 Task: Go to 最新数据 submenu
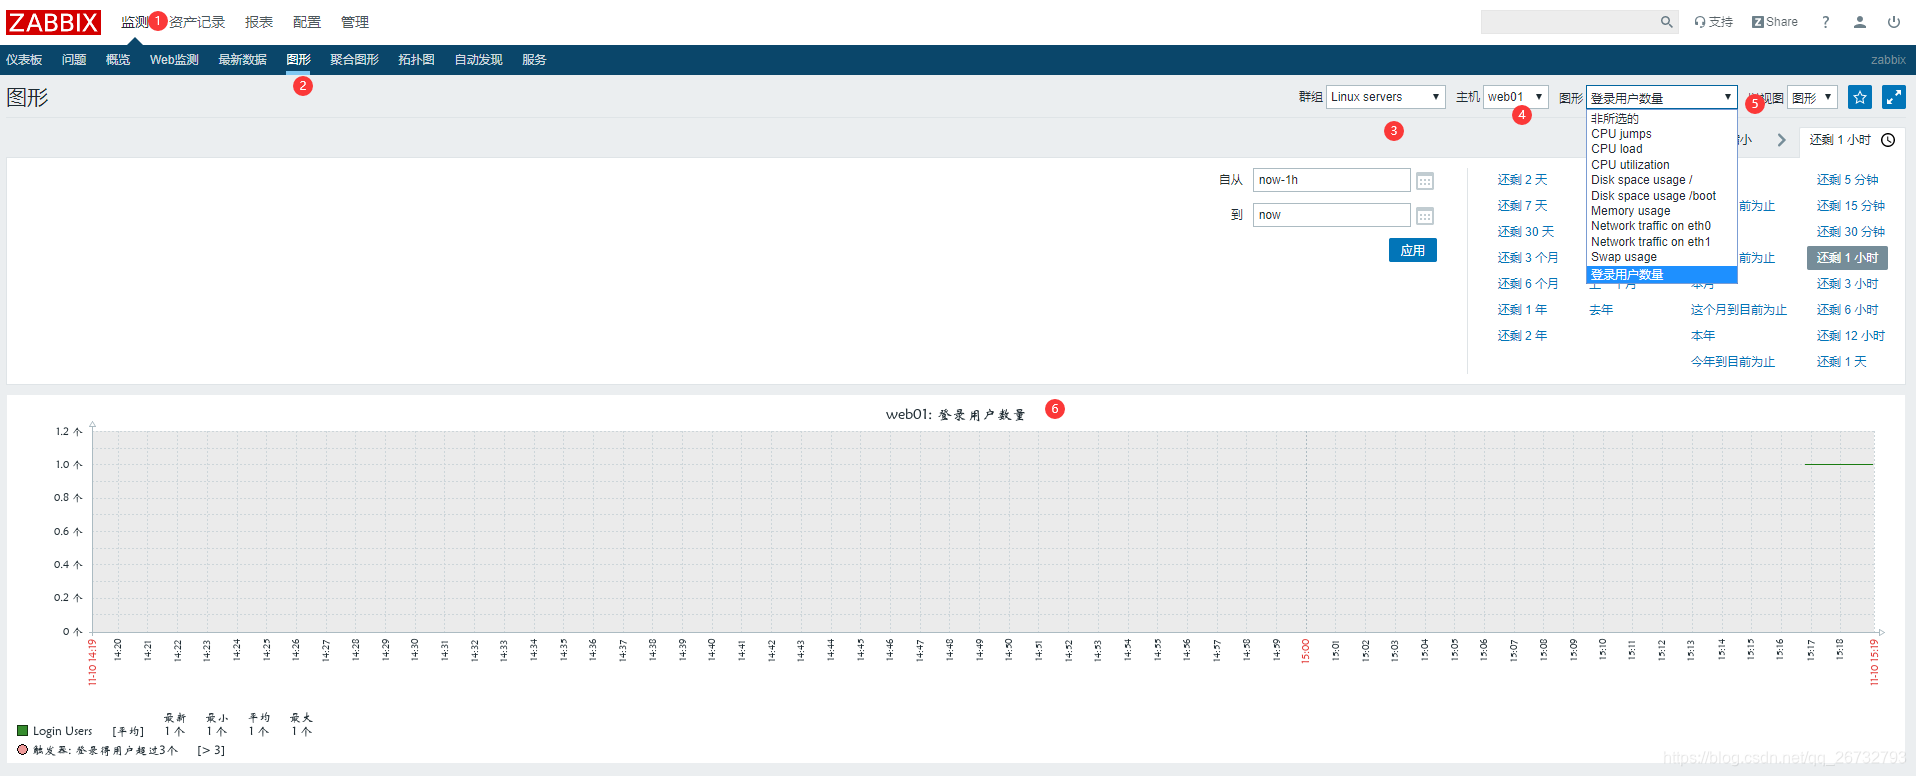pyautogui.click(x=242, y=60)
